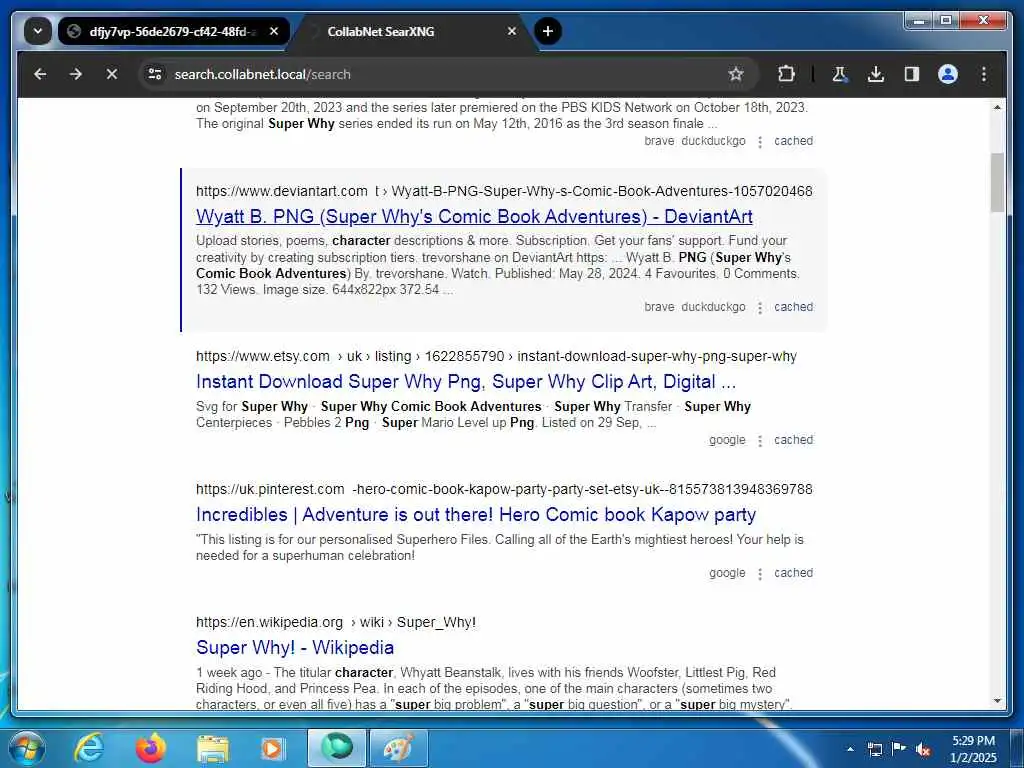Open cached link for Etsy result

(x=793, y=440)
